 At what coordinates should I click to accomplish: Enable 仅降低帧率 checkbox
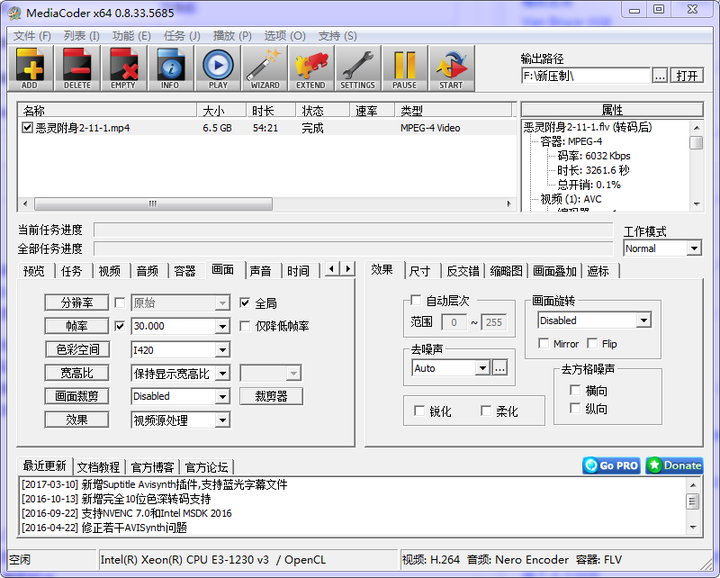coord(245,326)
